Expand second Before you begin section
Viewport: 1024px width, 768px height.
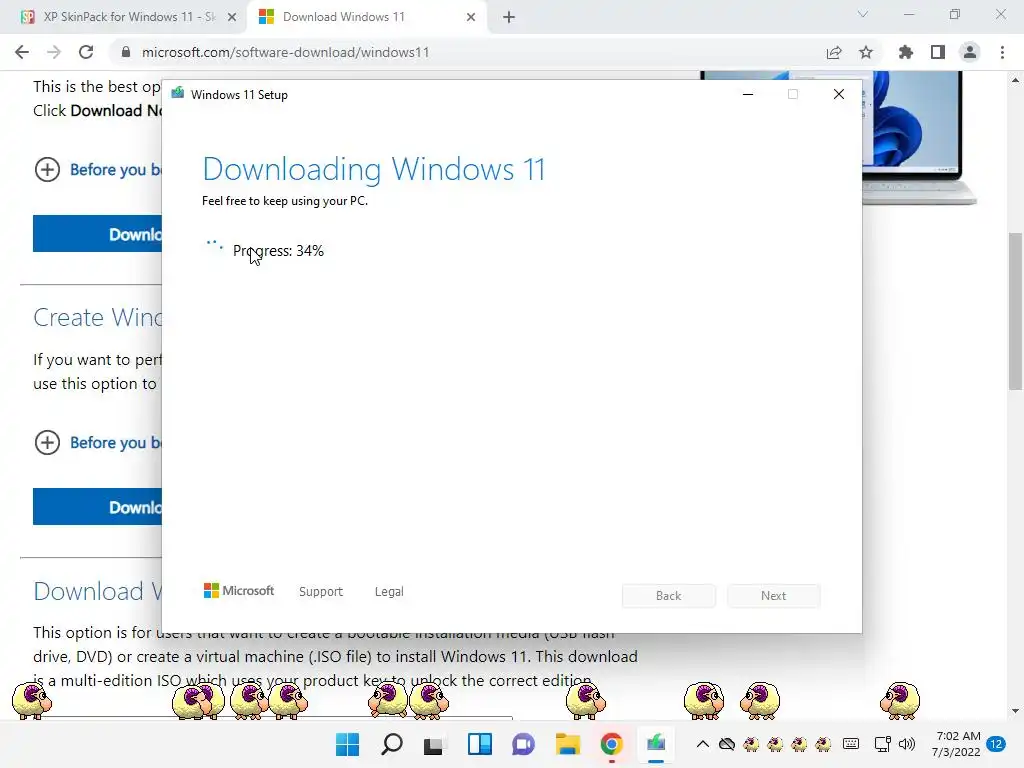click(98, 443)
